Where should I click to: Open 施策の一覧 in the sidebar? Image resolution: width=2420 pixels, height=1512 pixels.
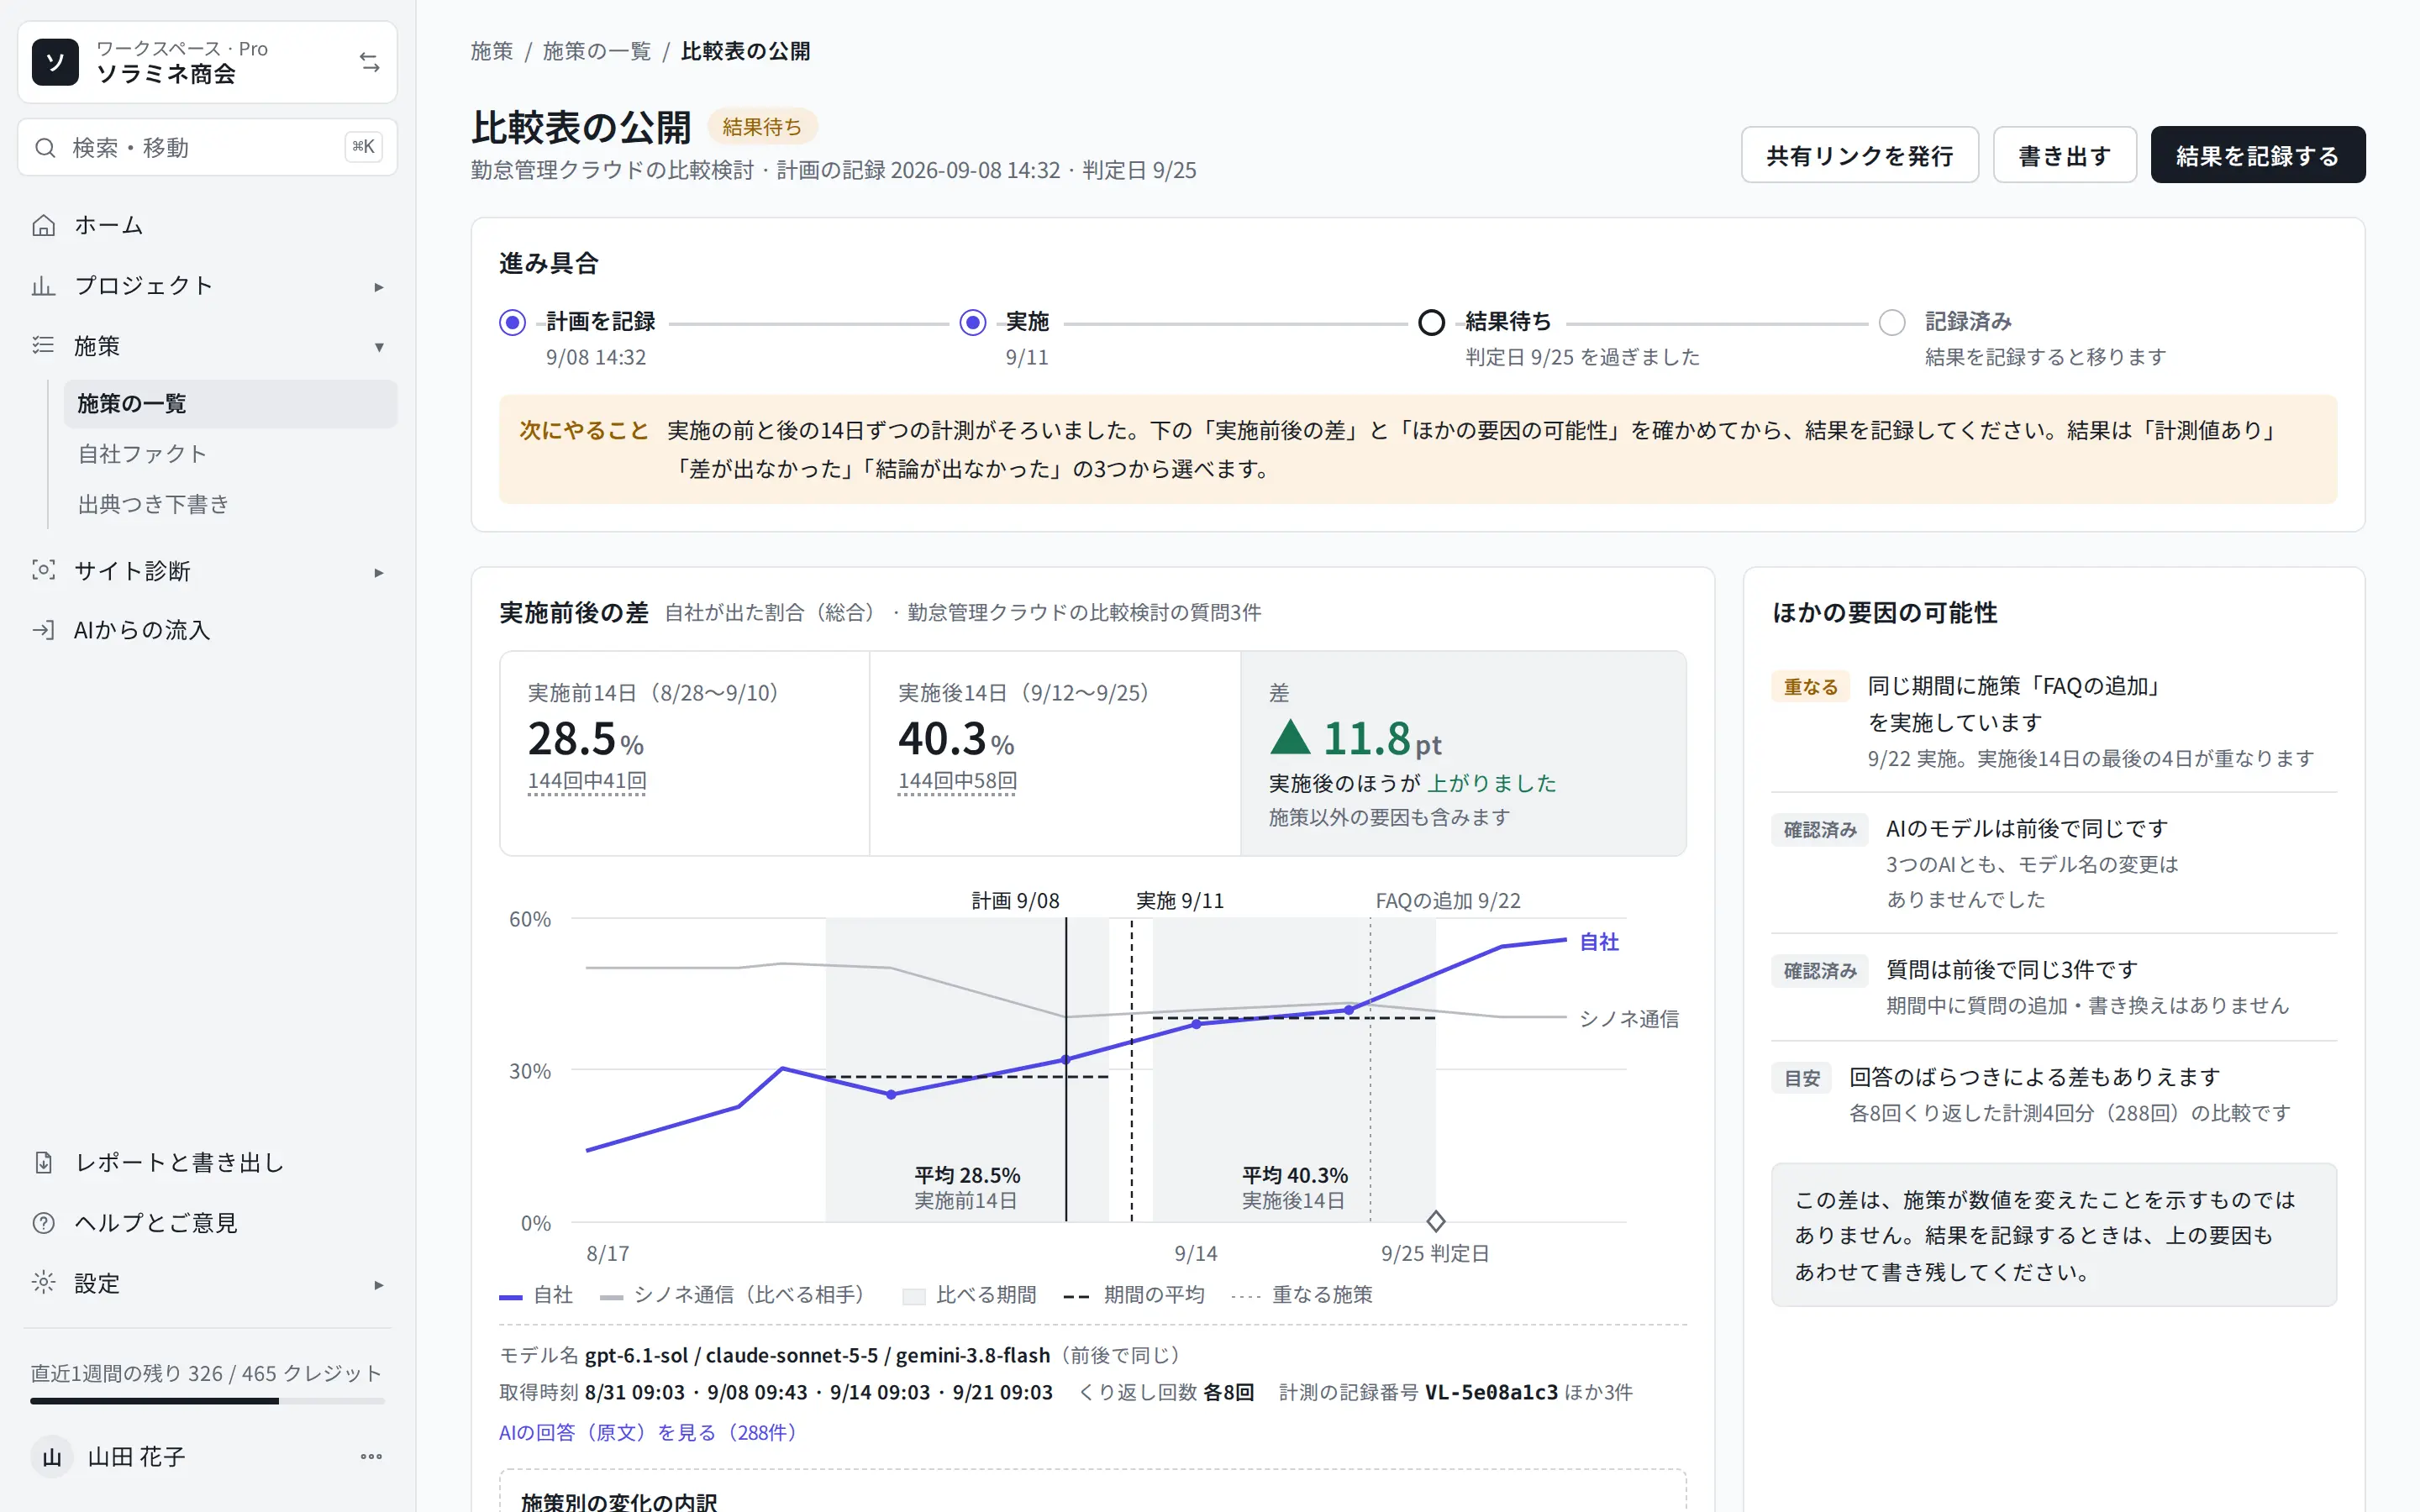coord(231,404)
